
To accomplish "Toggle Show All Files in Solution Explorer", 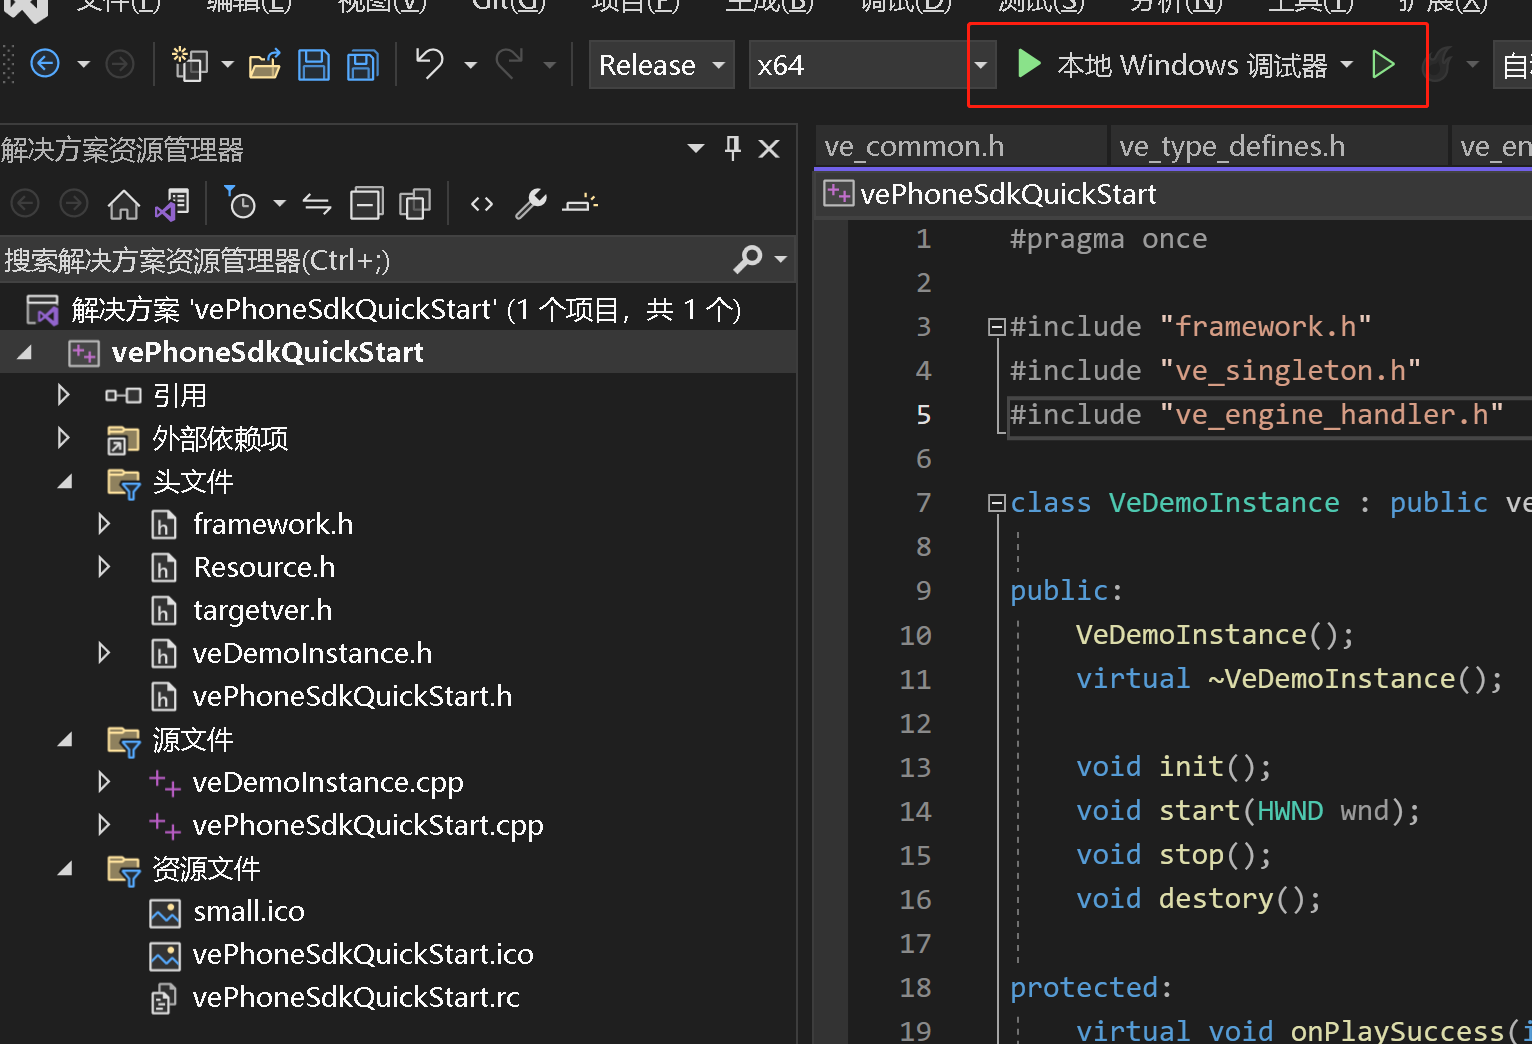I will point(414,205).
